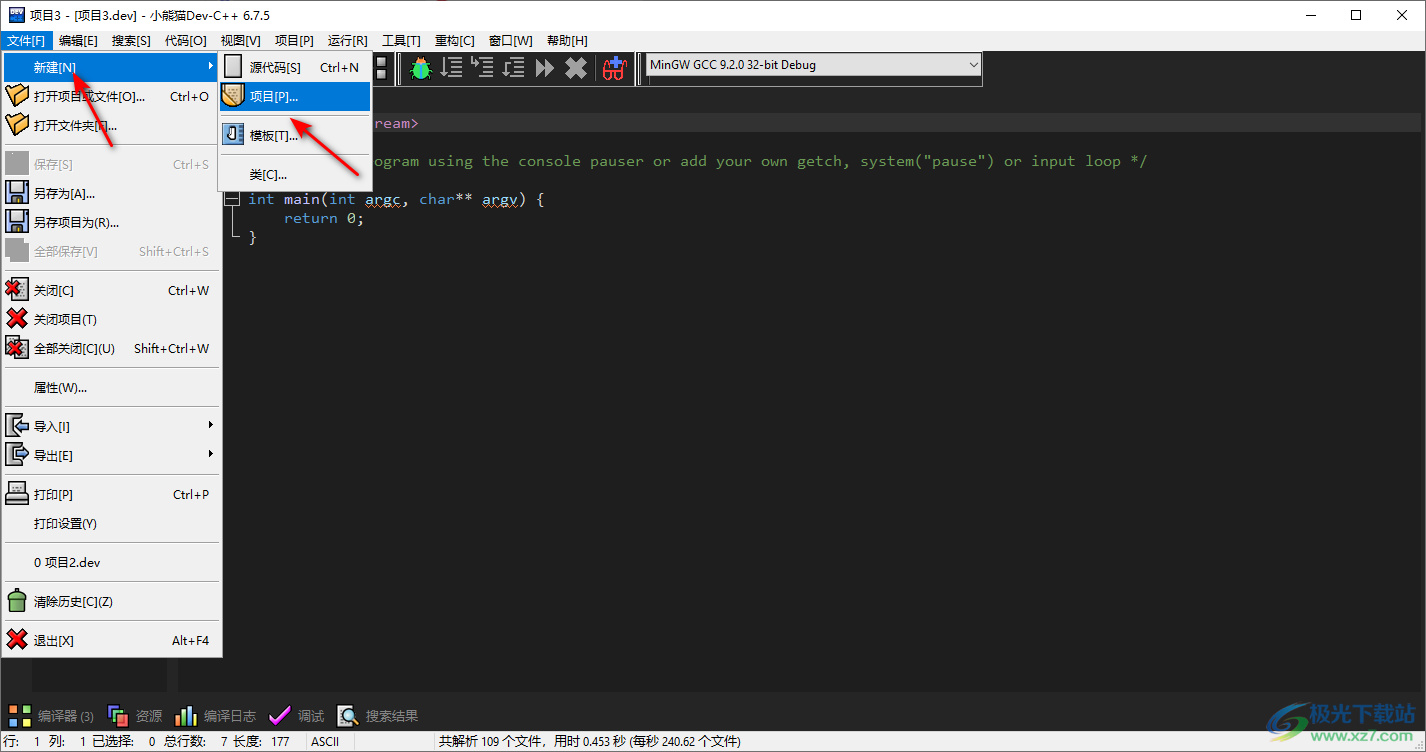Click the continue double-arrow icon
Screen dimensions: 1426x752
click(x=545, y=68)
